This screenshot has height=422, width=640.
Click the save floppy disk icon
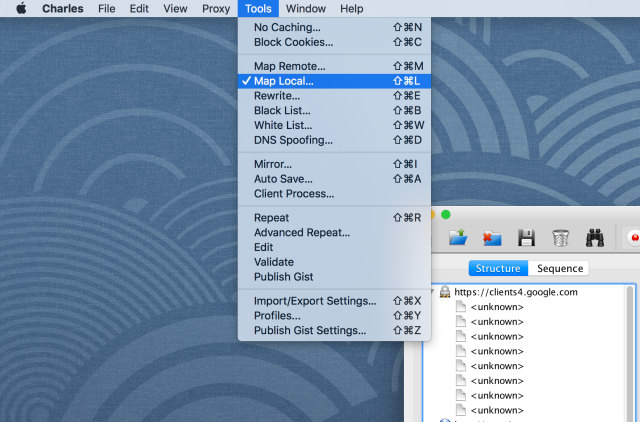point(526,238)
